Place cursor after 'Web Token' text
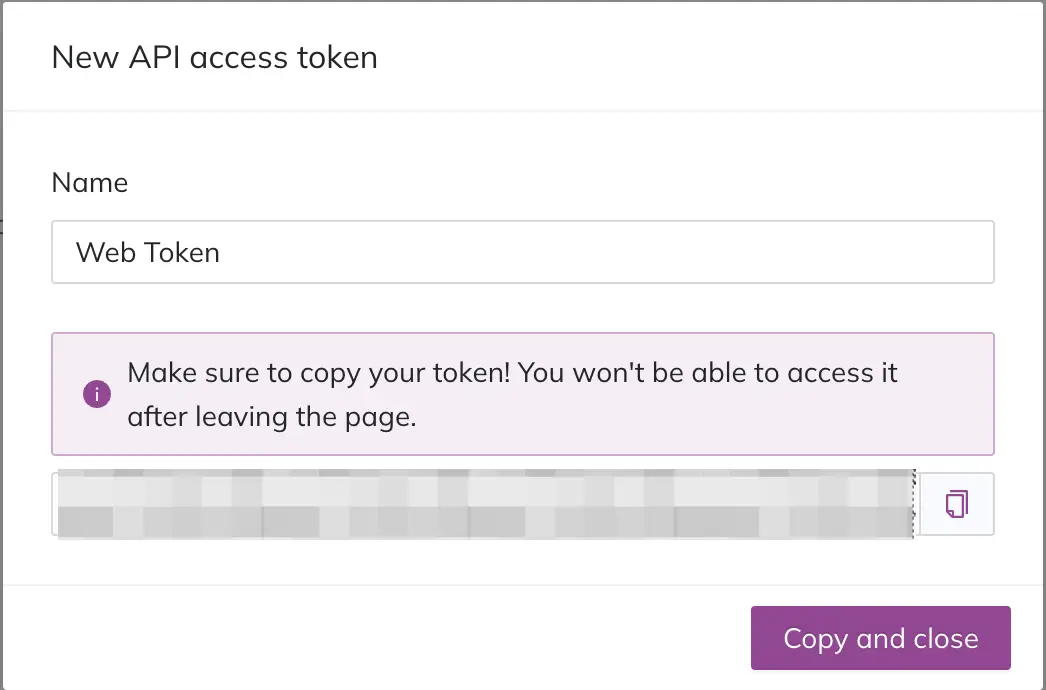This screenshot has width=1046, height=690. tap(221, 252)
